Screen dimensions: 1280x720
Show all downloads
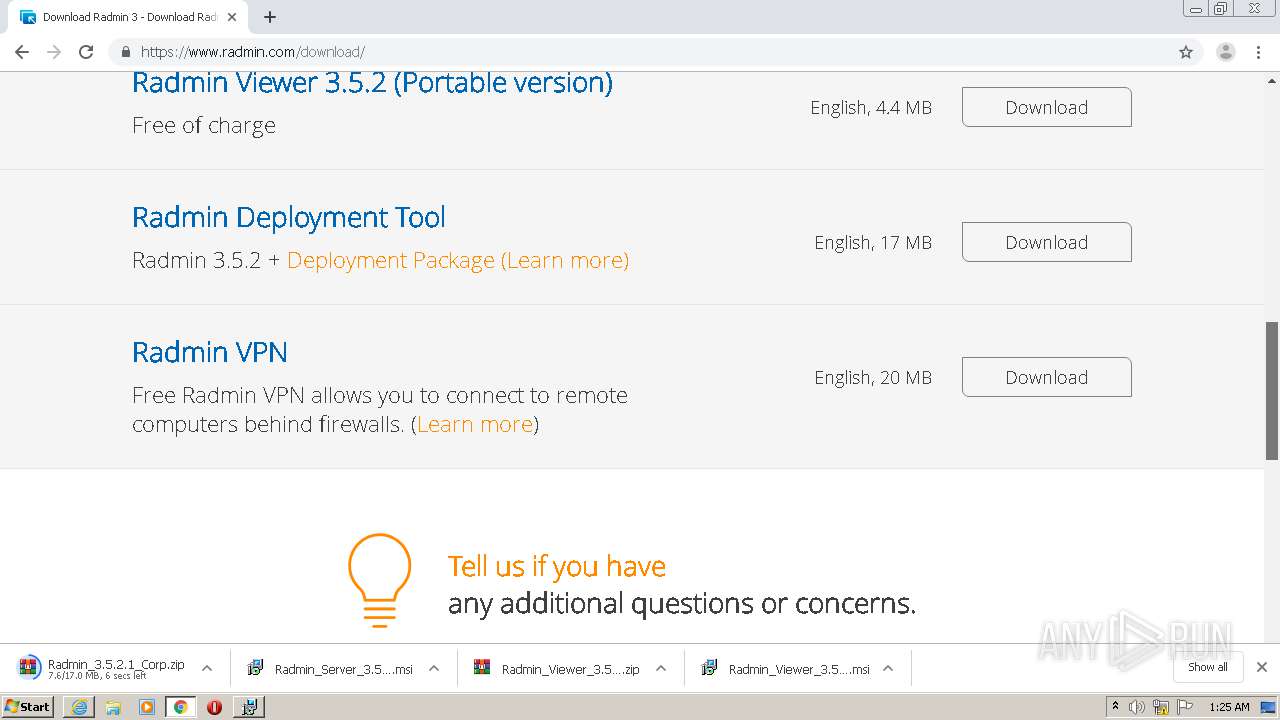click(1208, 667)
